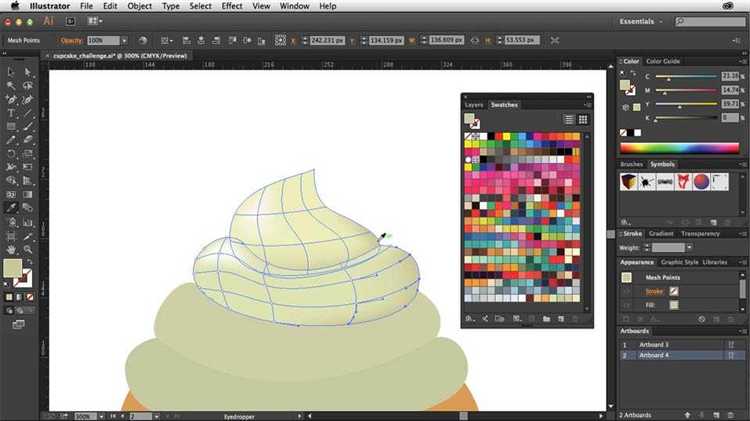Open the Opacity dropdown arrow

124,41
